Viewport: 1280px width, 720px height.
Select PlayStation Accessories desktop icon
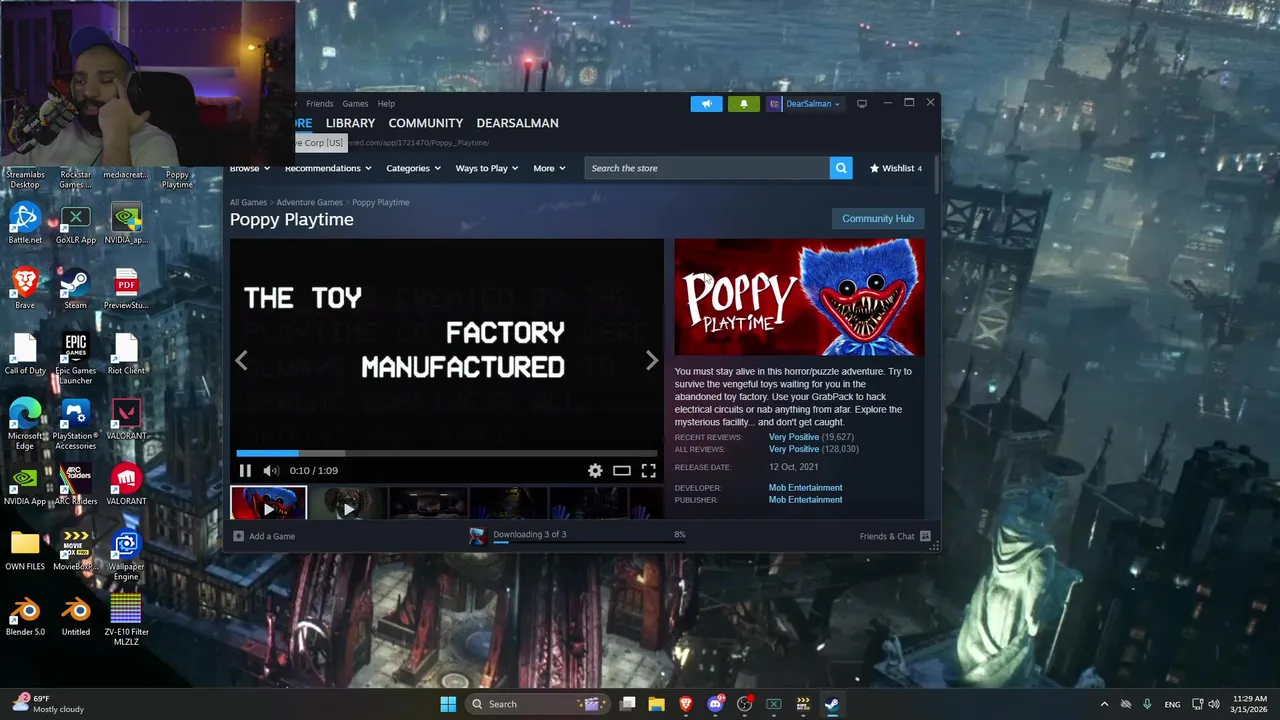pyautogui.click(x=76, y=424)
